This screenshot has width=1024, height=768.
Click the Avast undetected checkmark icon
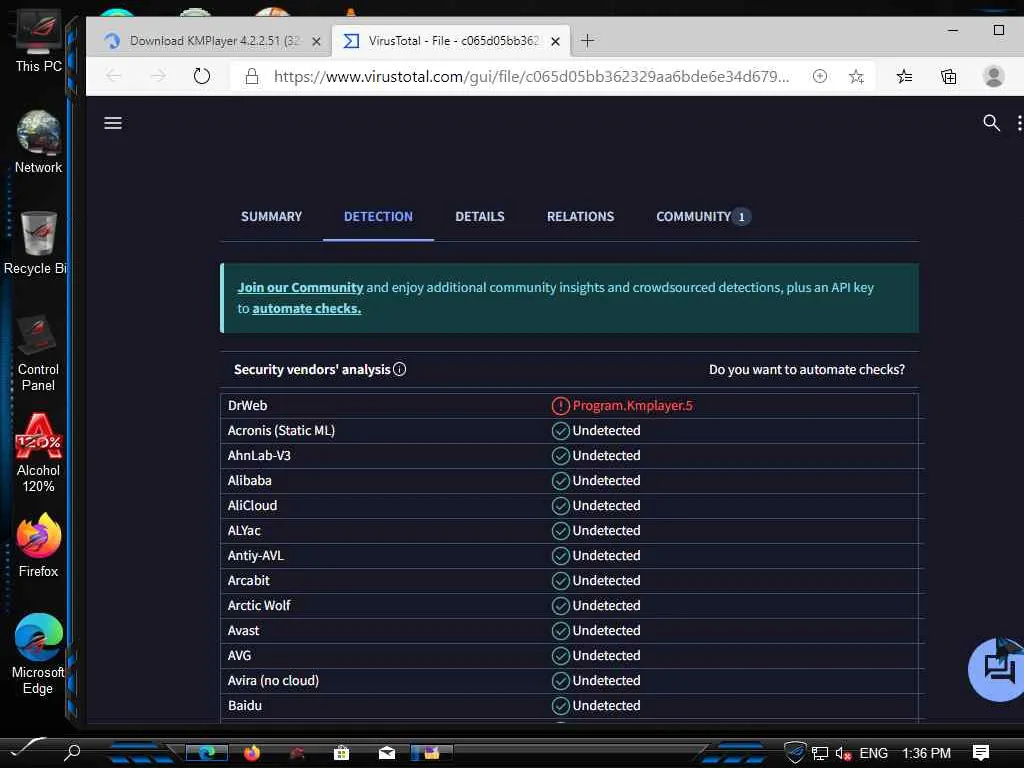560,631
